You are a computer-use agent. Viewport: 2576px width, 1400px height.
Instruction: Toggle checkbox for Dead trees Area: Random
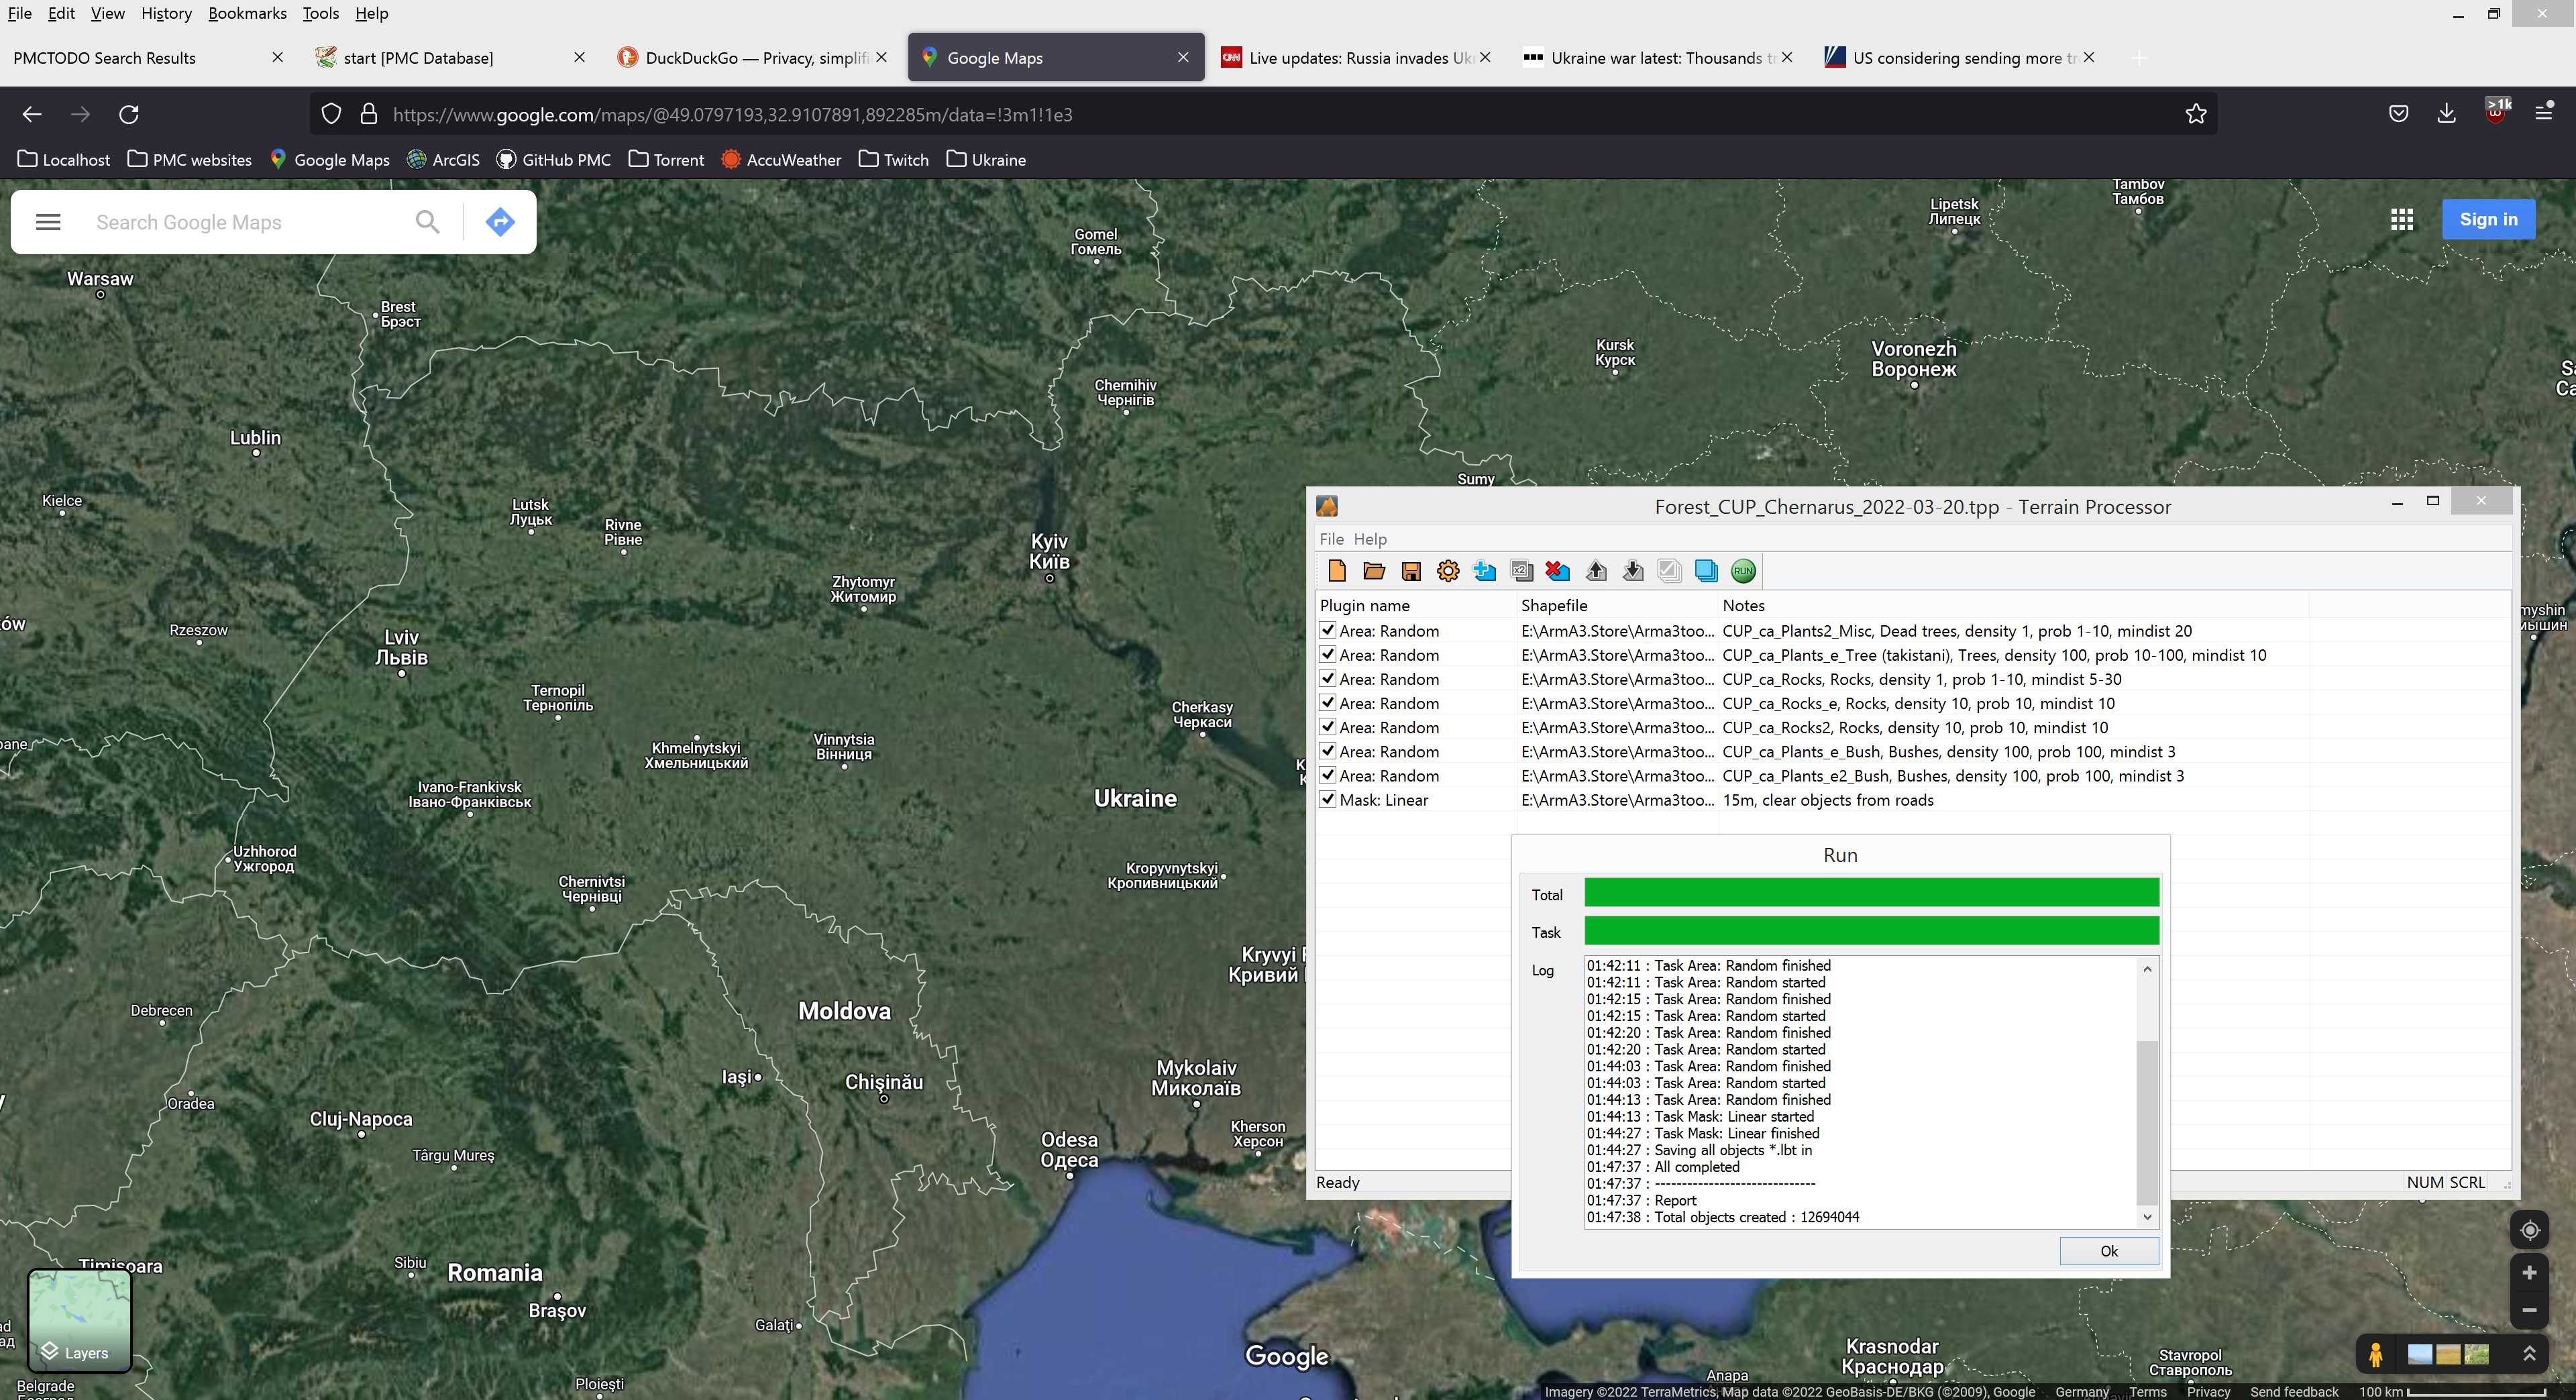[x=1328, y=630]
